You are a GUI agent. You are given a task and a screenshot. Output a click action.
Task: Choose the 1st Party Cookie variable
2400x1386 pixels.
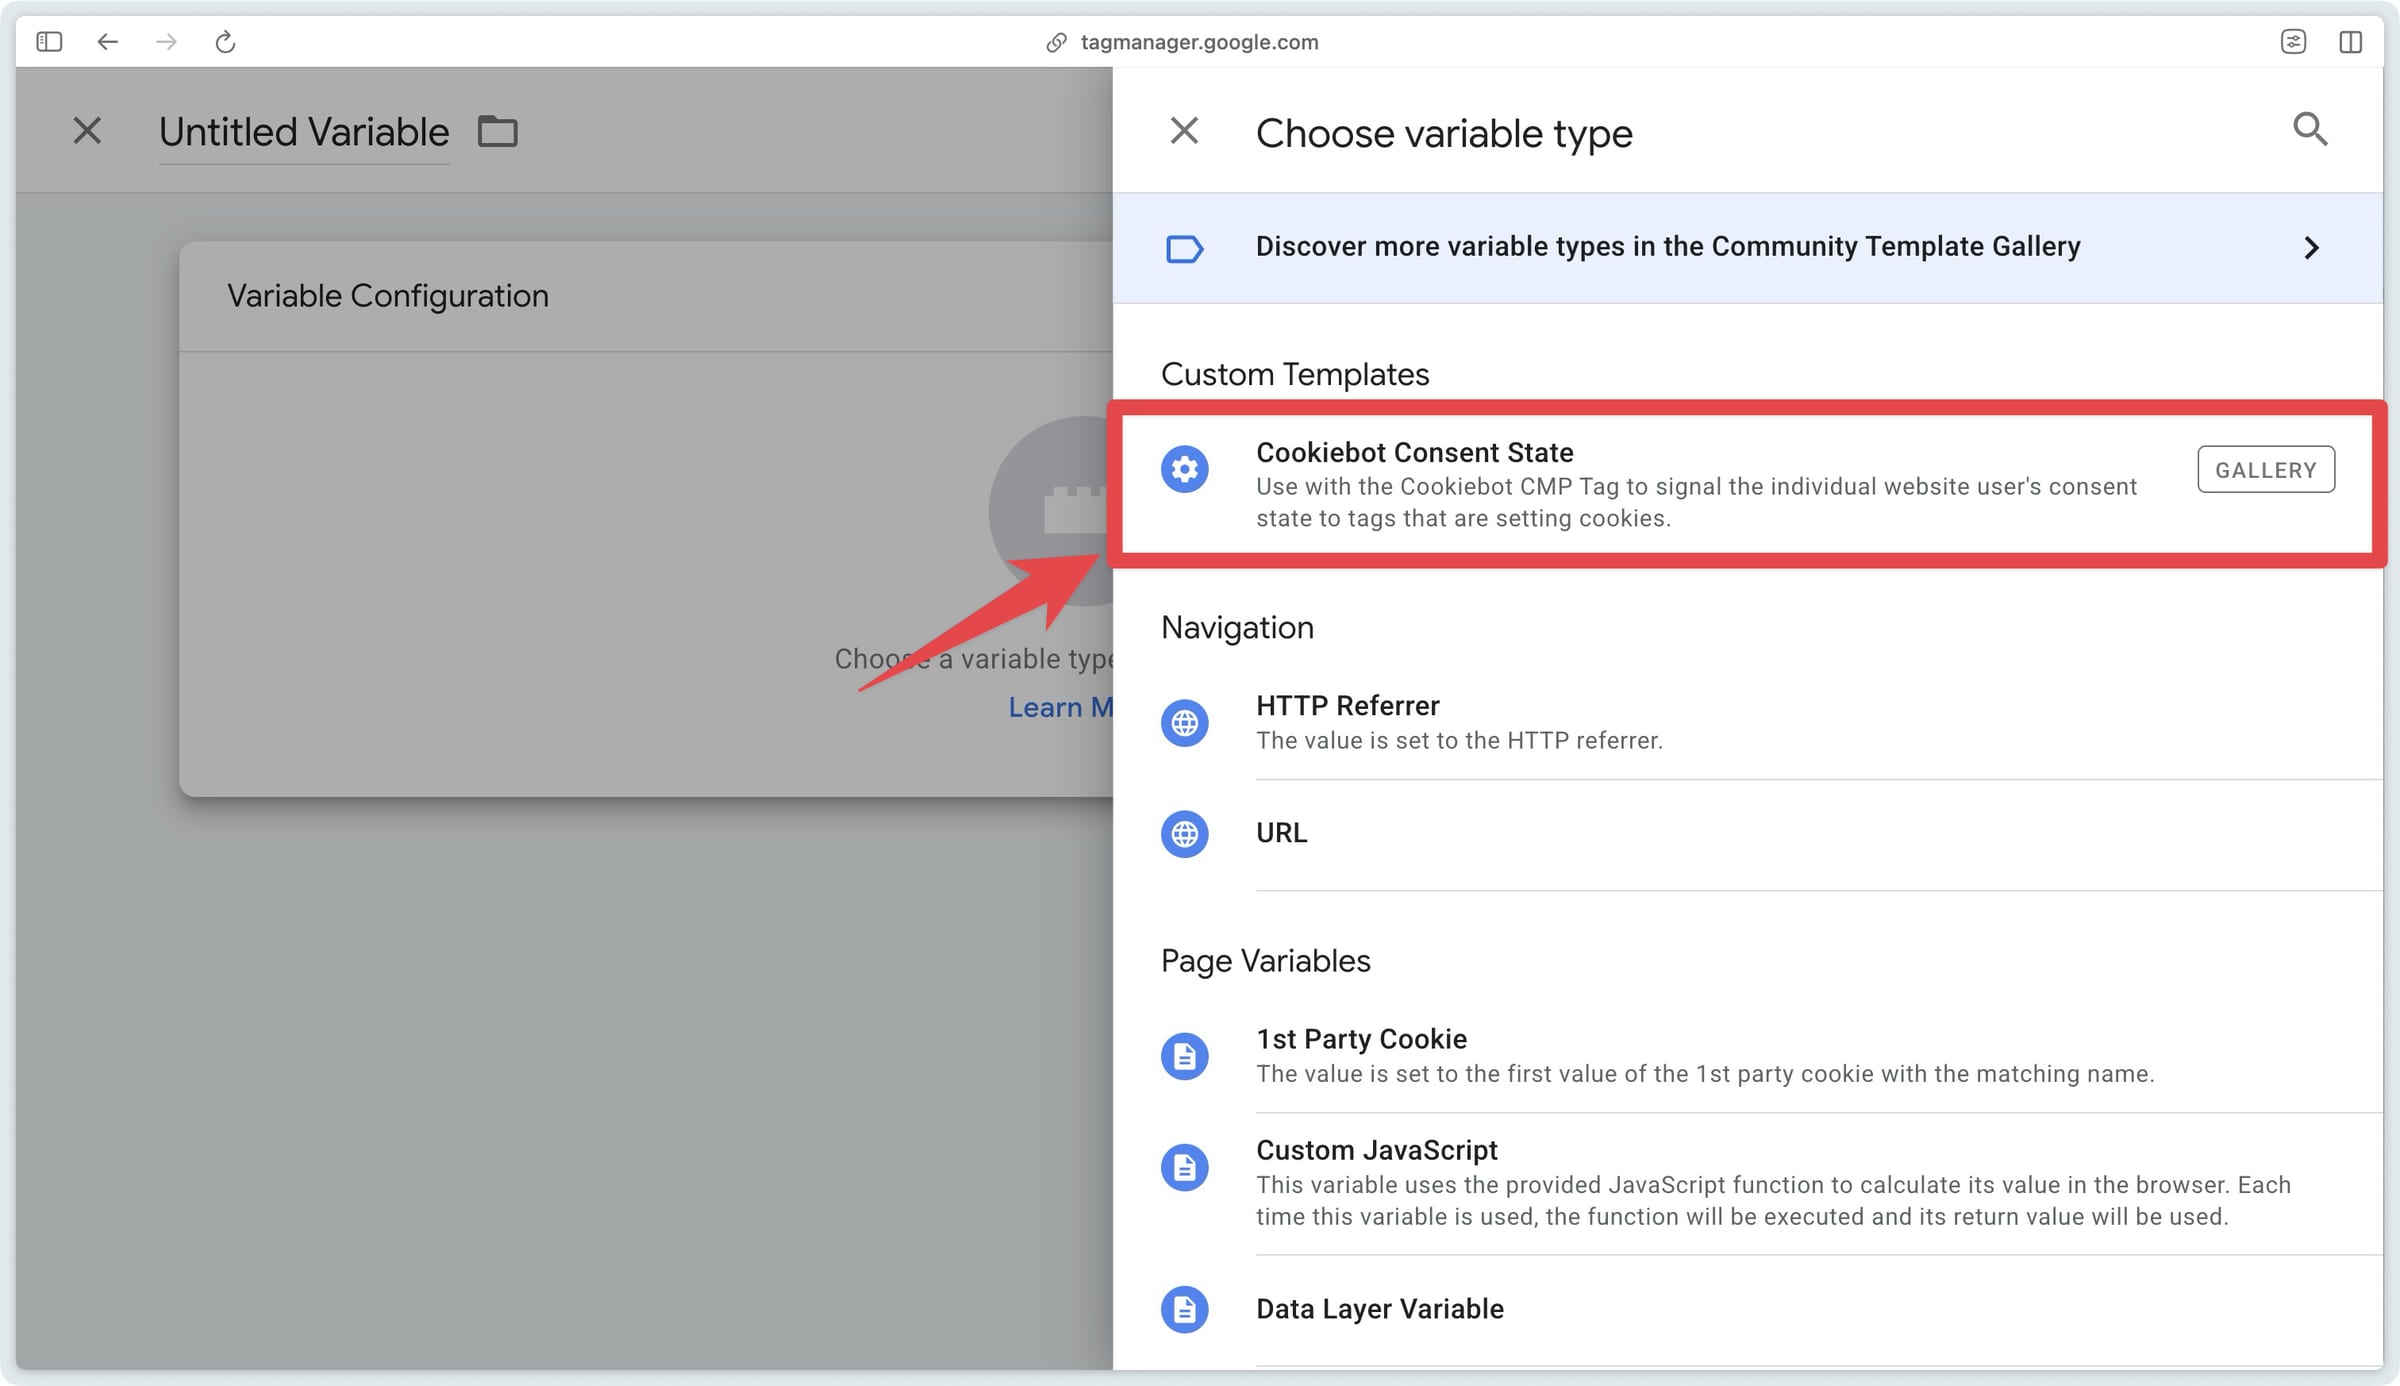[1747, 1056]
